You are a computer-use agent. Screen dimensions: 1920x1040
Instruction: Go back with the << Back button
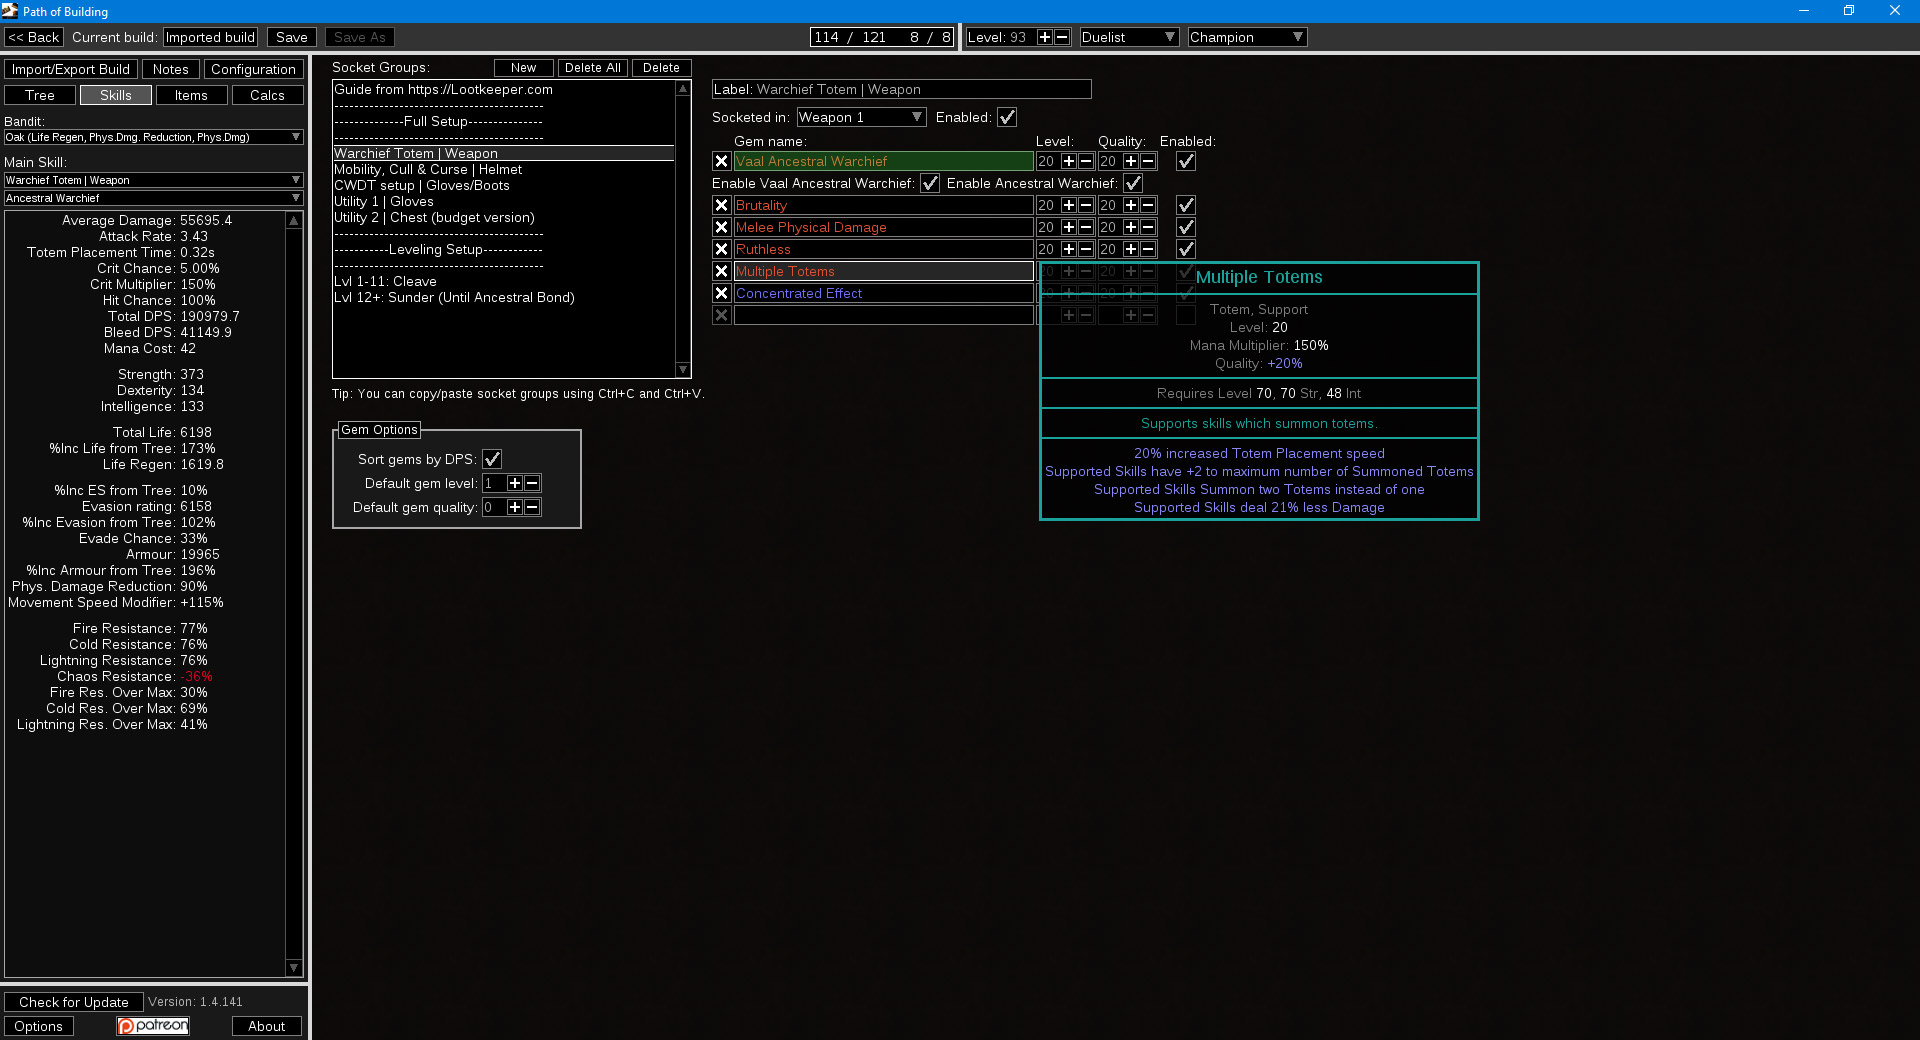(34, 37)
